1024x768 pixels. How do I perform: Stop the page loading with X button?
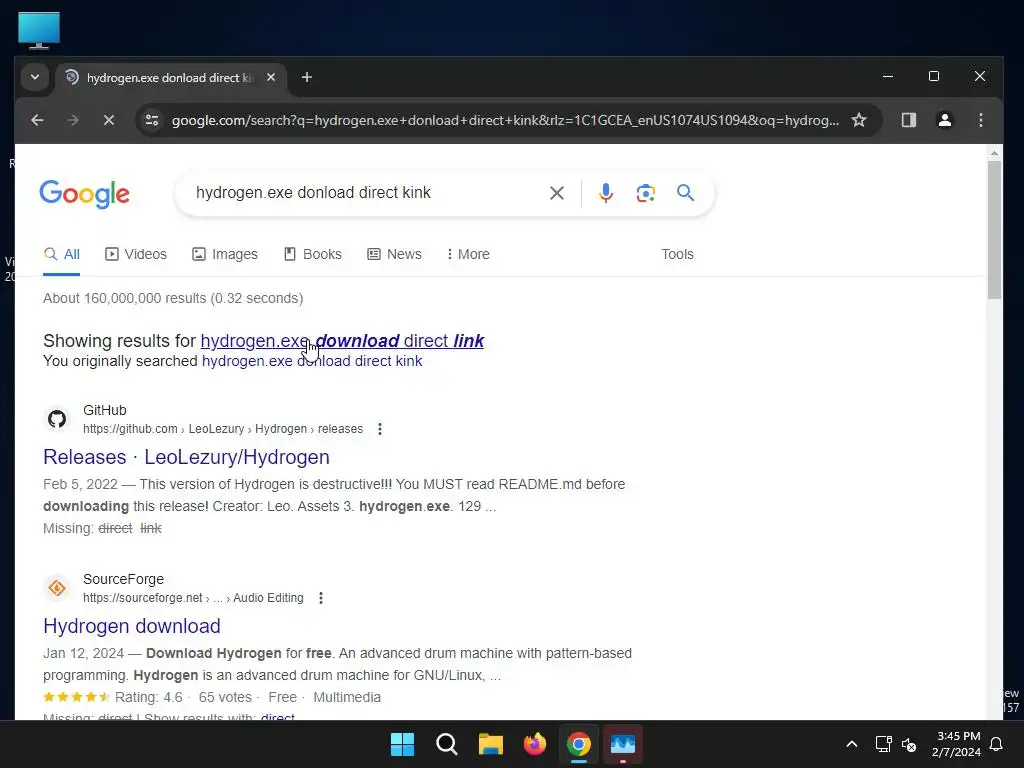coord(108,120)
